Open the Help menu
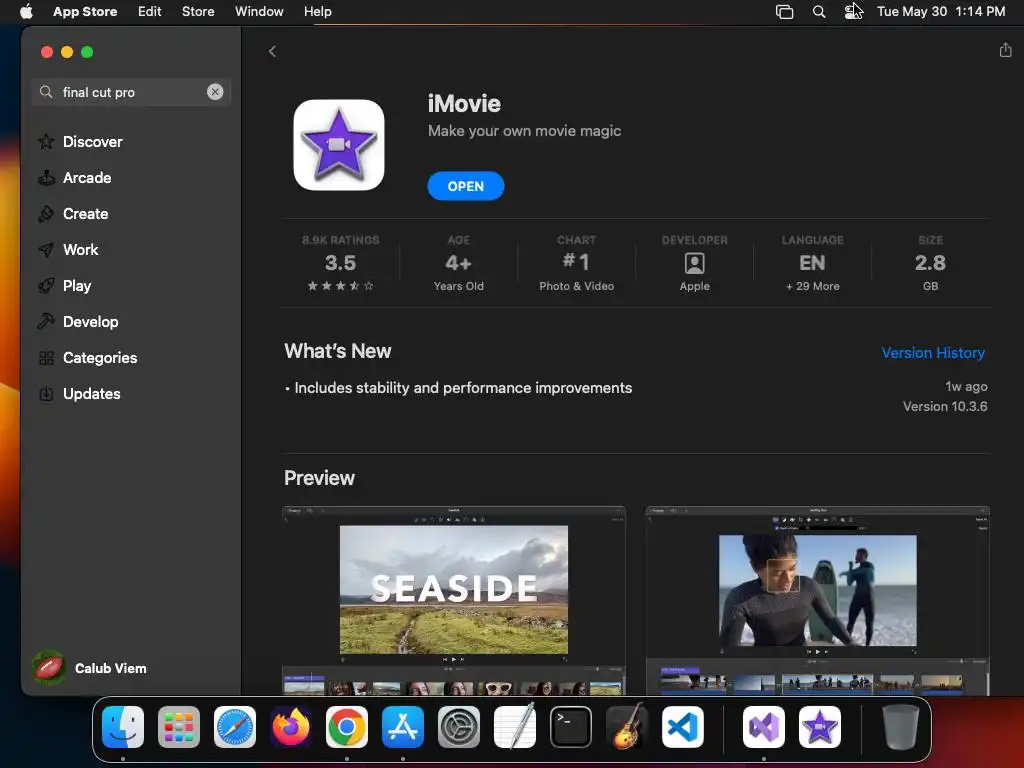The width and height of the screenshot is (1024, 768). [x=317, y=11]
